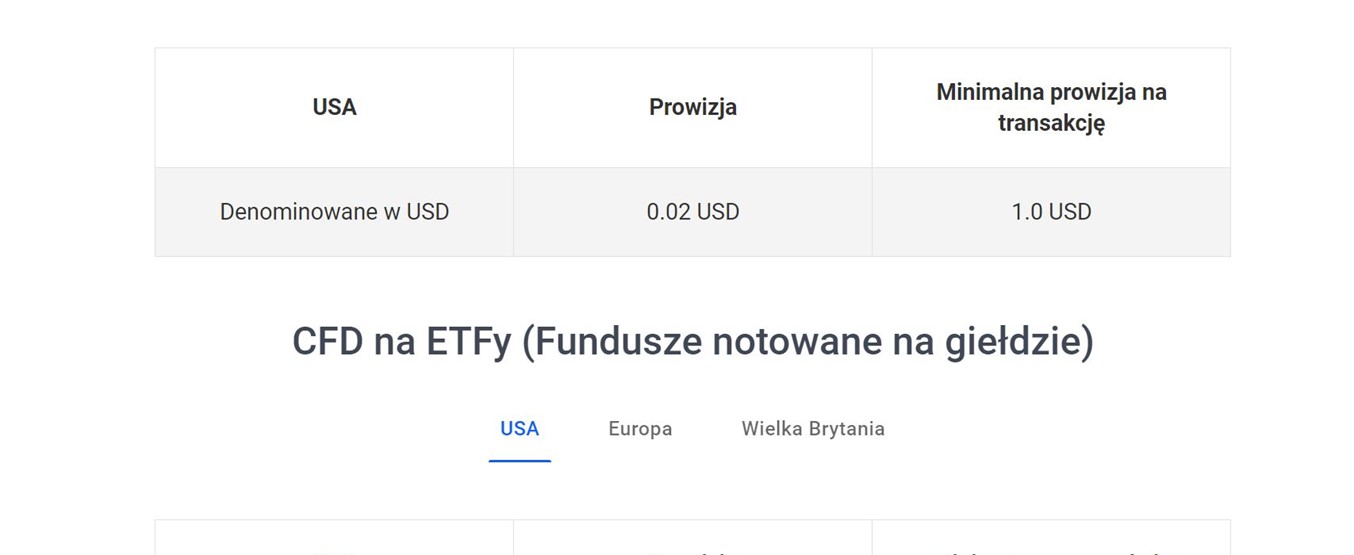
Task: Click the blue underline beneath the USA tab
Action: click(x=519, y=460)
